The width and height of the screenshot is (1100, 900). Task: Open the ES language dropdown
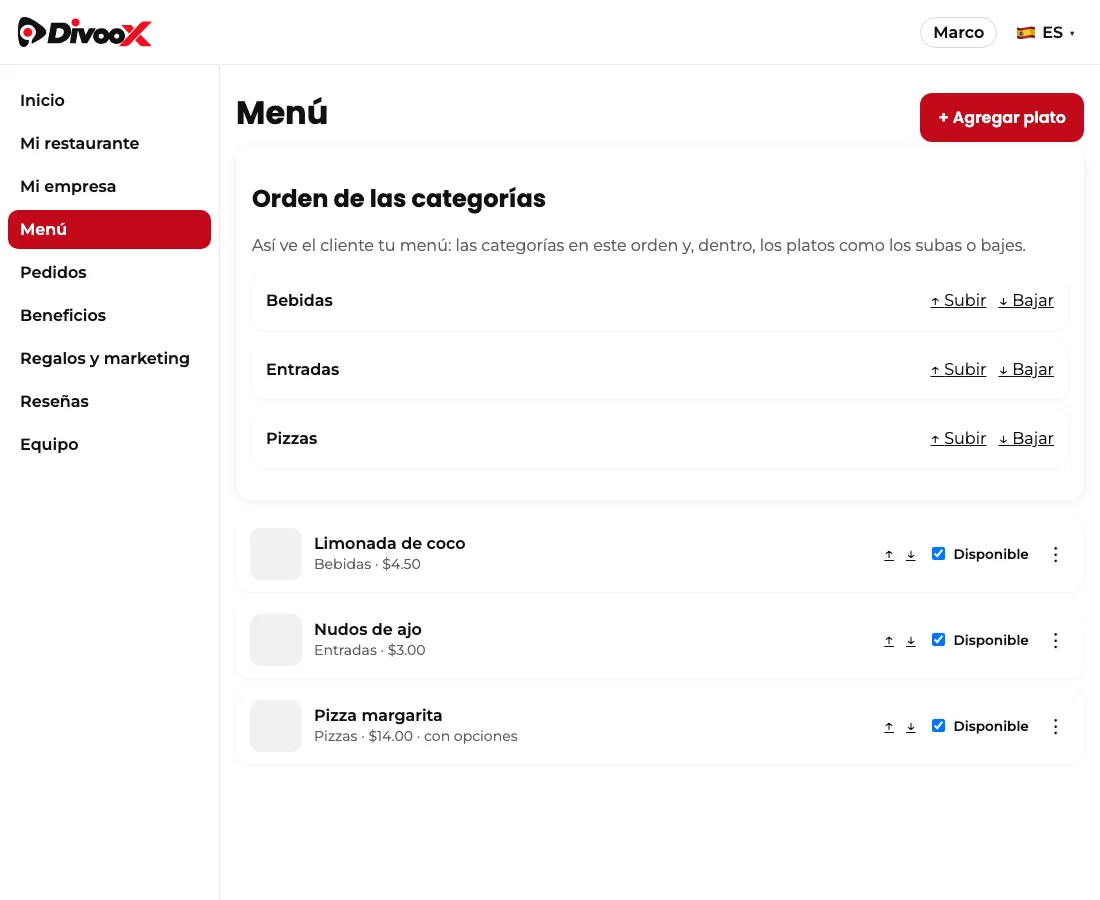point(1046,32)
